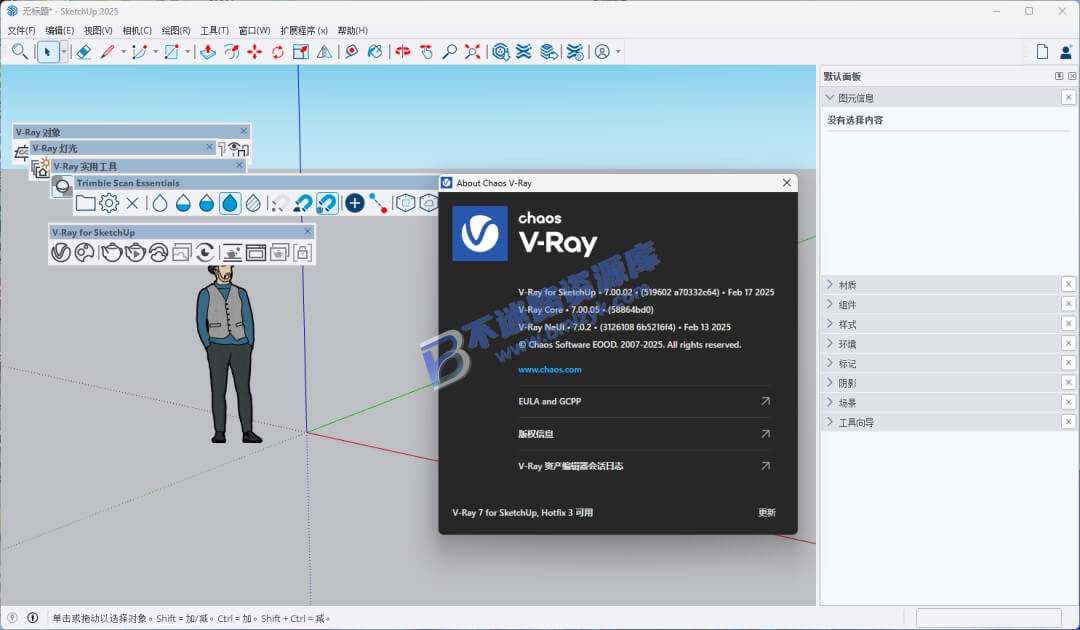The height and width of the screenshot is (630, 1080).
Task: Open dropdown arrow next to Rectangle tool
Action: [x=187, y=52]
